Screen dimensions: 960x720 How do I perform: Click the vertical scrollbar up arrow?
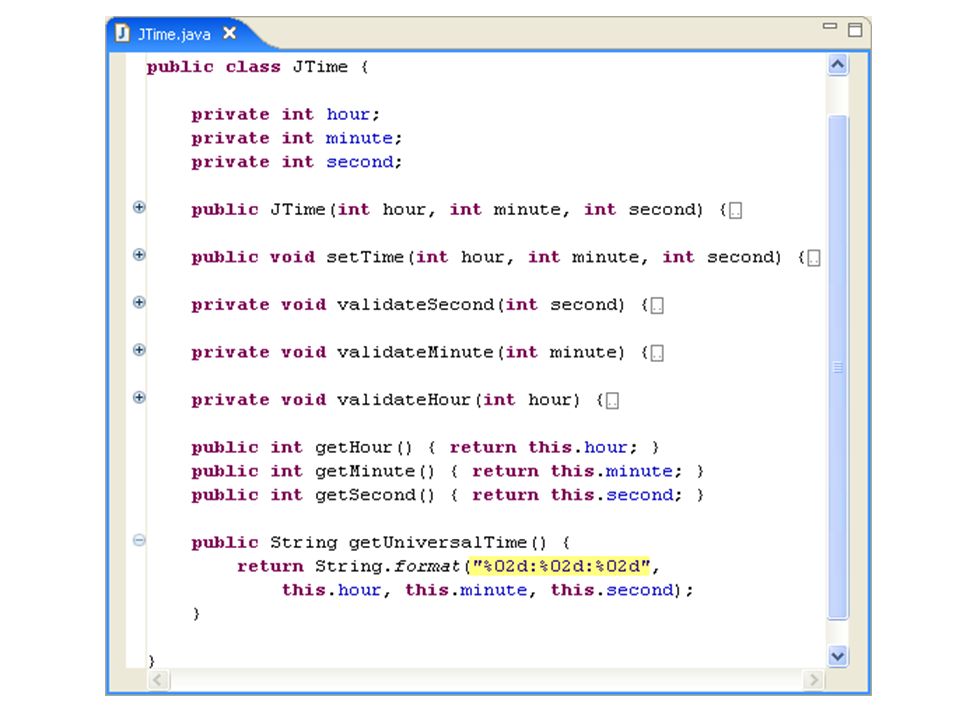point(838,64)
